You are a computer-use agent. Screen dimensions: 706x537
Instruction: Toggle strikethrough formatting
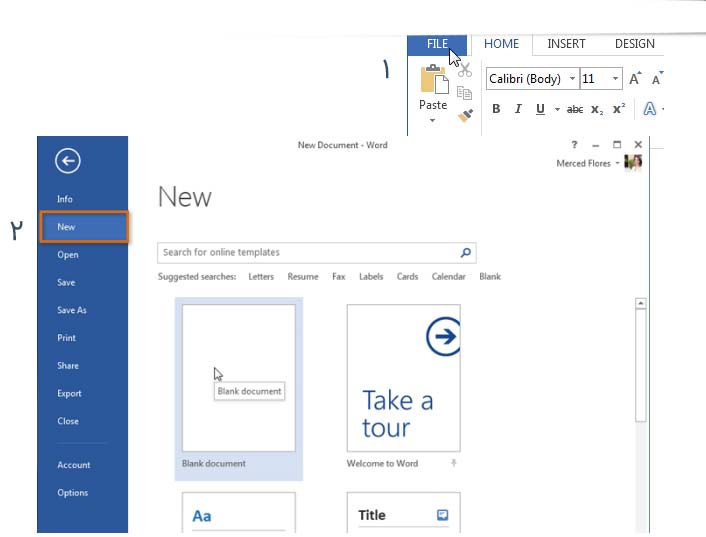click(574, 110)
